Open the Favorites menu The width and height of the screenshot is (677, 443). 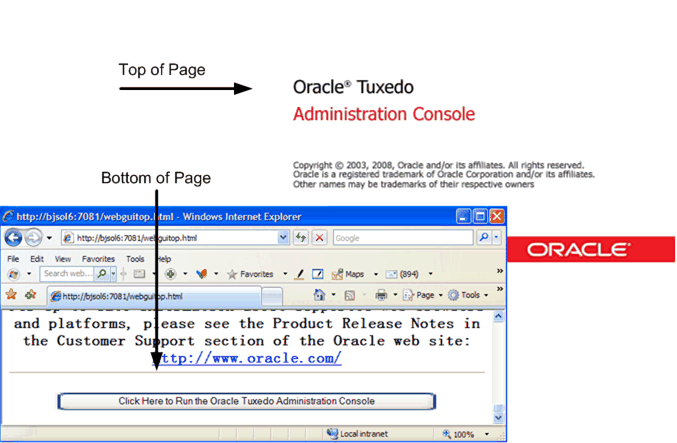98,259
